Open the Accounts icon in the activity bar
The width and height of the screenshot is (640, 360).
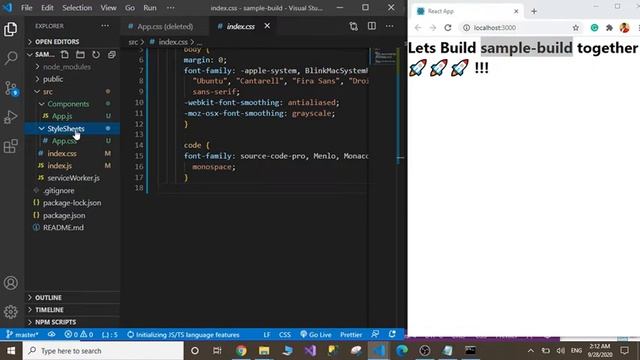click(x=11, y=283)
